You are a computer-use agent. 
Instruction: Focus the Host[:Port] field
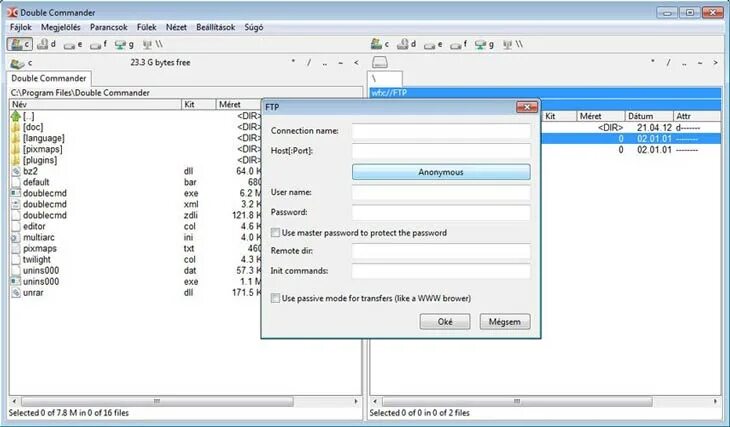tap(441, 151)
